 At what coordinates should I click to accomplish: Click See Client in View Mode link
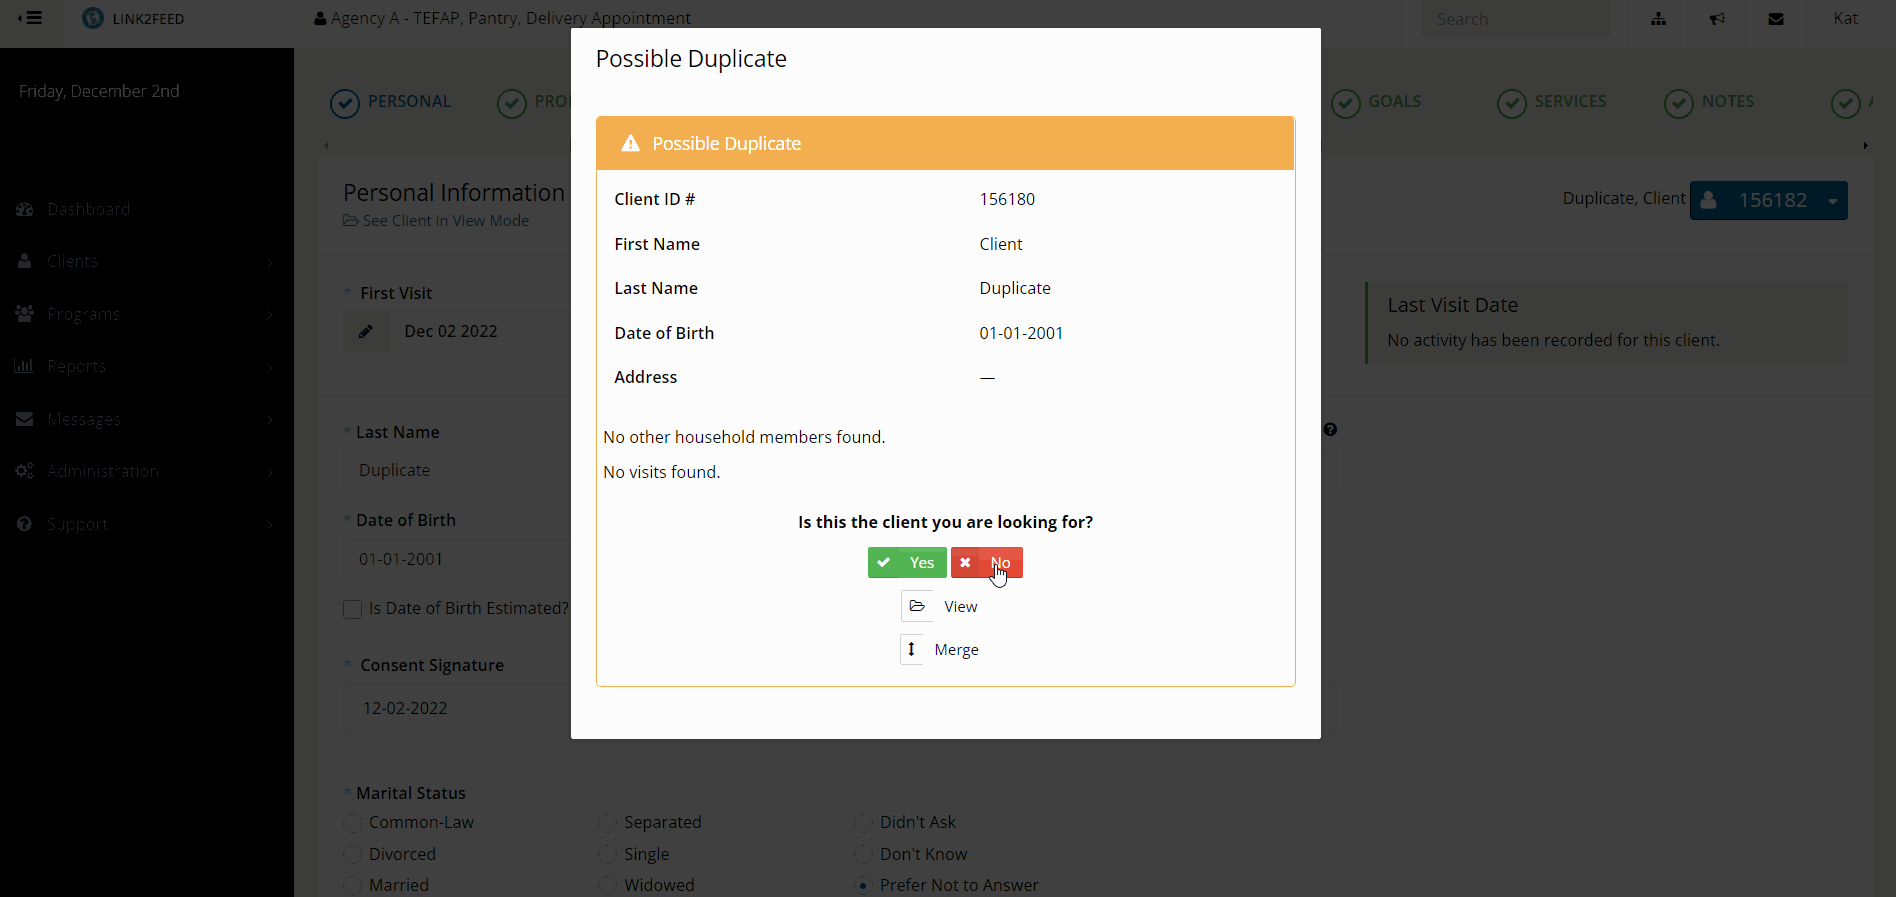point(436,221)
